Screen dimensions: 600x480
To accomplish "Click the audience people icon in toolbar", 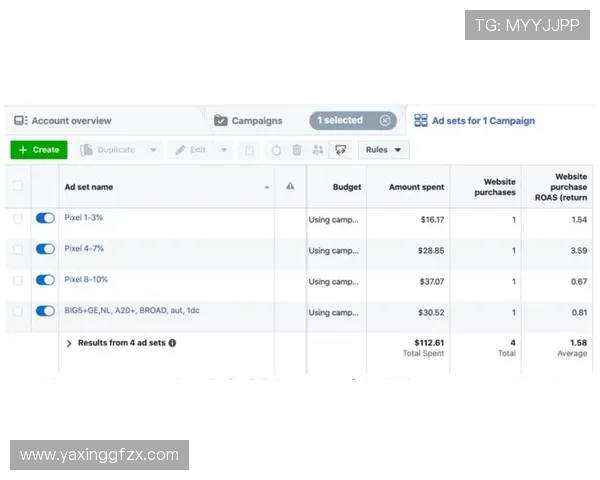I will [318, 150].
